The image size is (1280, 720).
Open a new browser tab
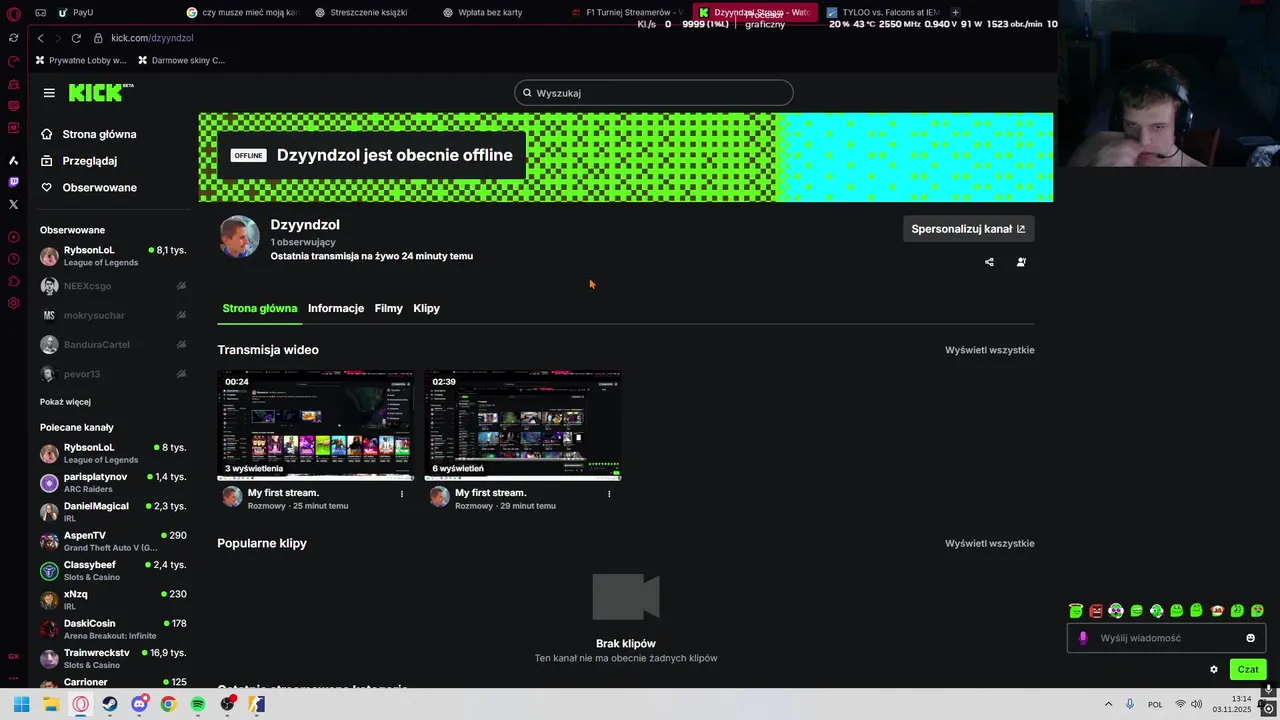955,13
